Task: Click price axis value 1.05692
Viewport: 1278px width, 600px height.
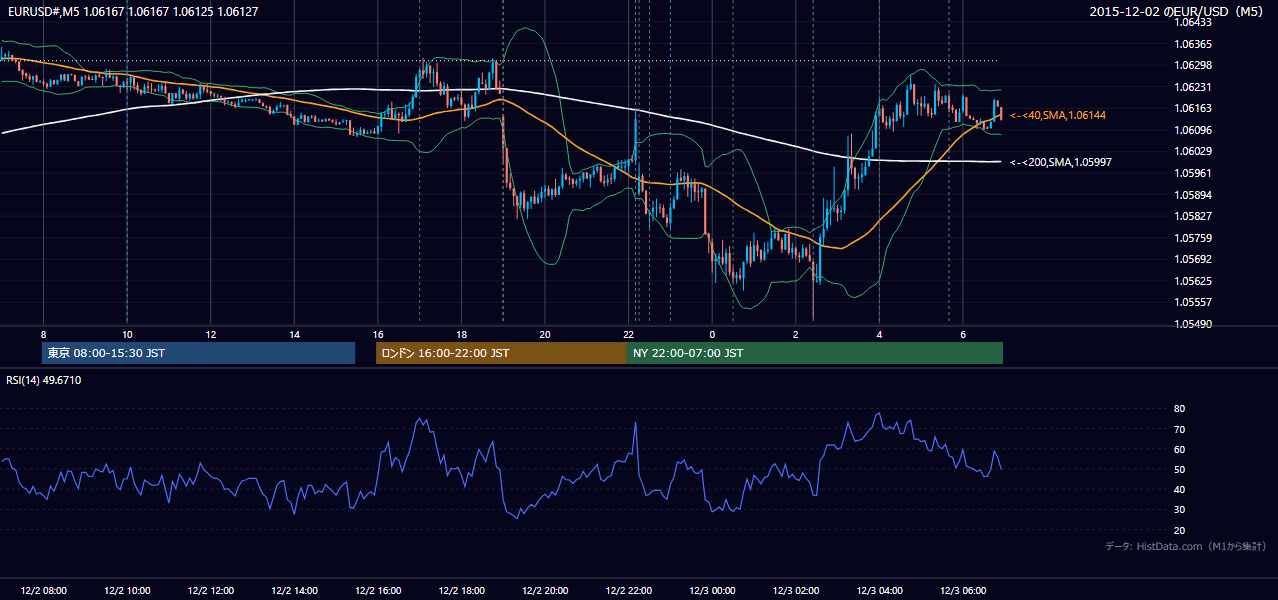Action: click(1193, 259)
